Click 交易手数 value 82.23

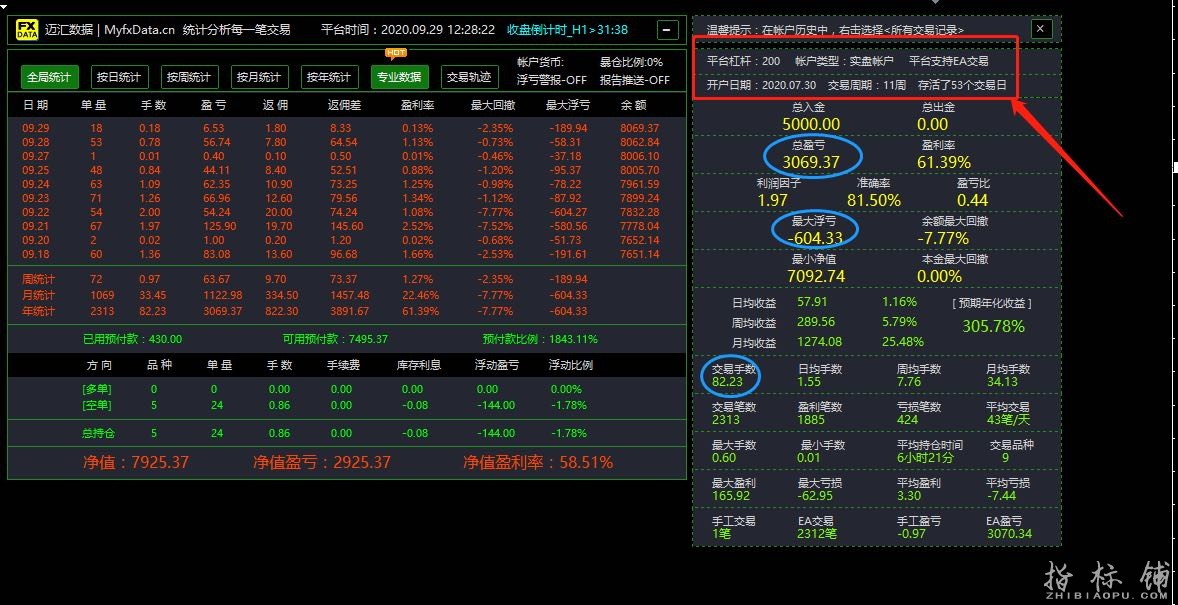click(x=728, y=382)
